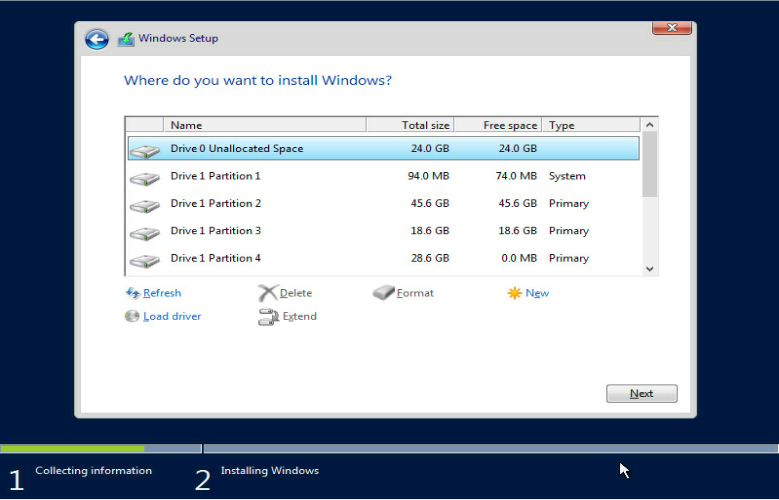Choose the Extend option
Screen dimensions: 779x500
pos(299,316)
